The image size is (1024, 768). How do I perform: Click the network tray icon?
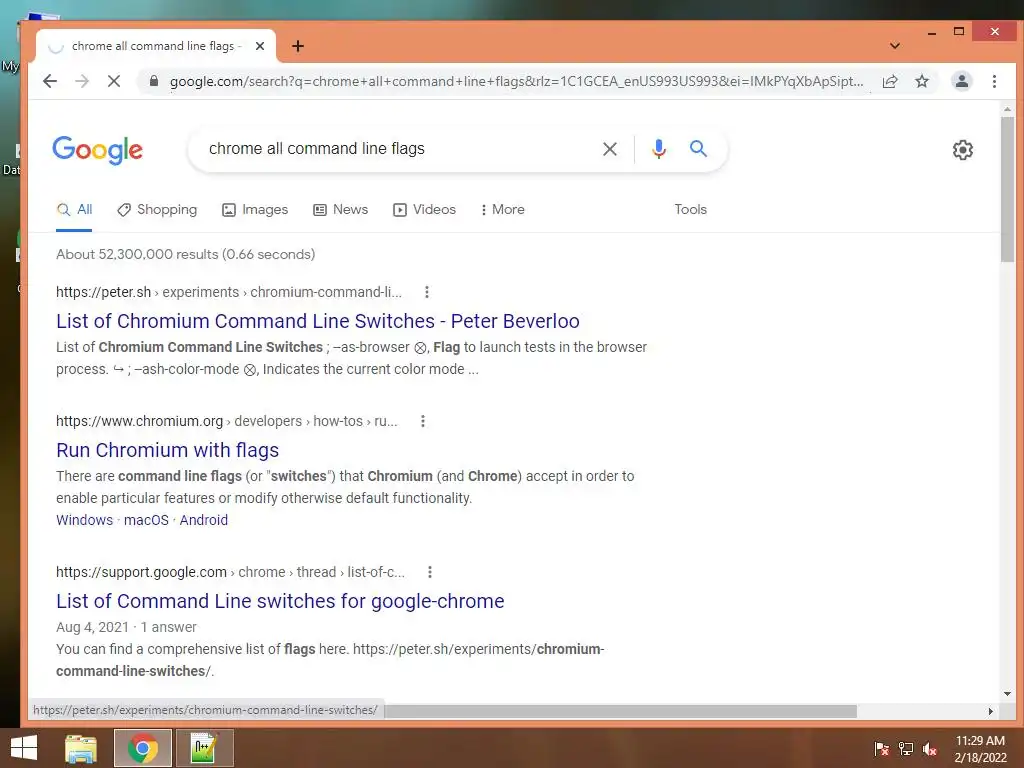(x=906, y=749)
